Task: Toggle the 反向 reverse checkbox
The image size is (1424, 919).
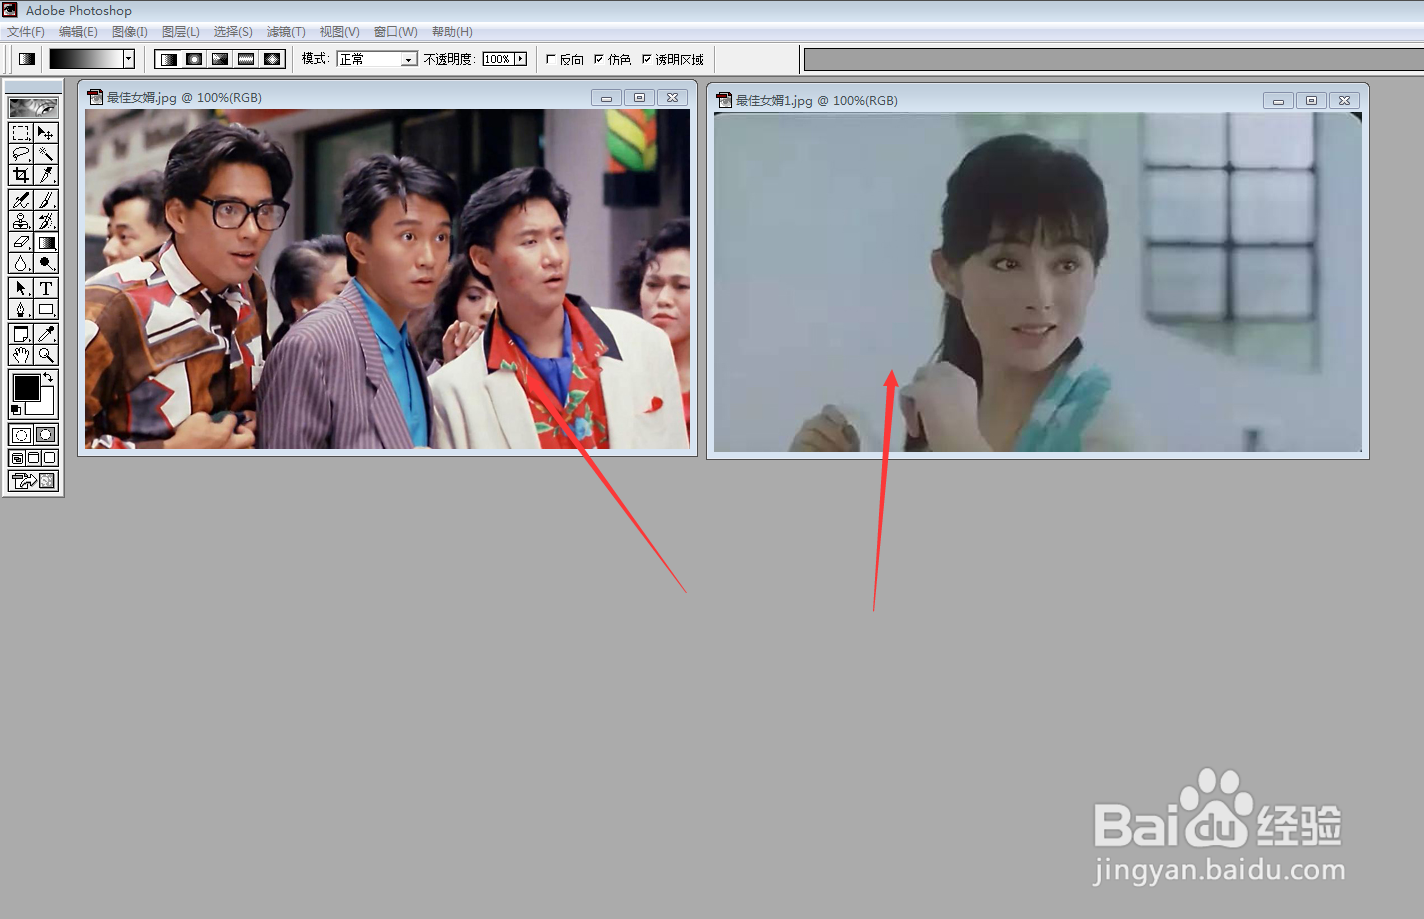Action: (550, 59)
